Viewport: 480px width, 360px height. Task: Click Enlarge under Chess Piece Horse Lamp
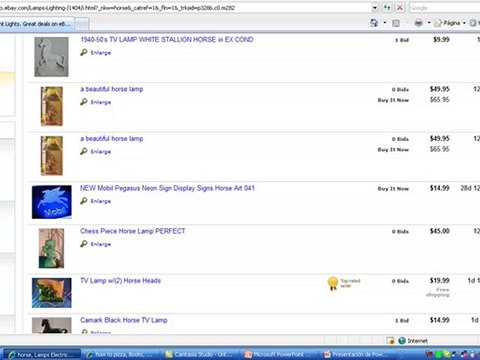(x=101, y=244)
